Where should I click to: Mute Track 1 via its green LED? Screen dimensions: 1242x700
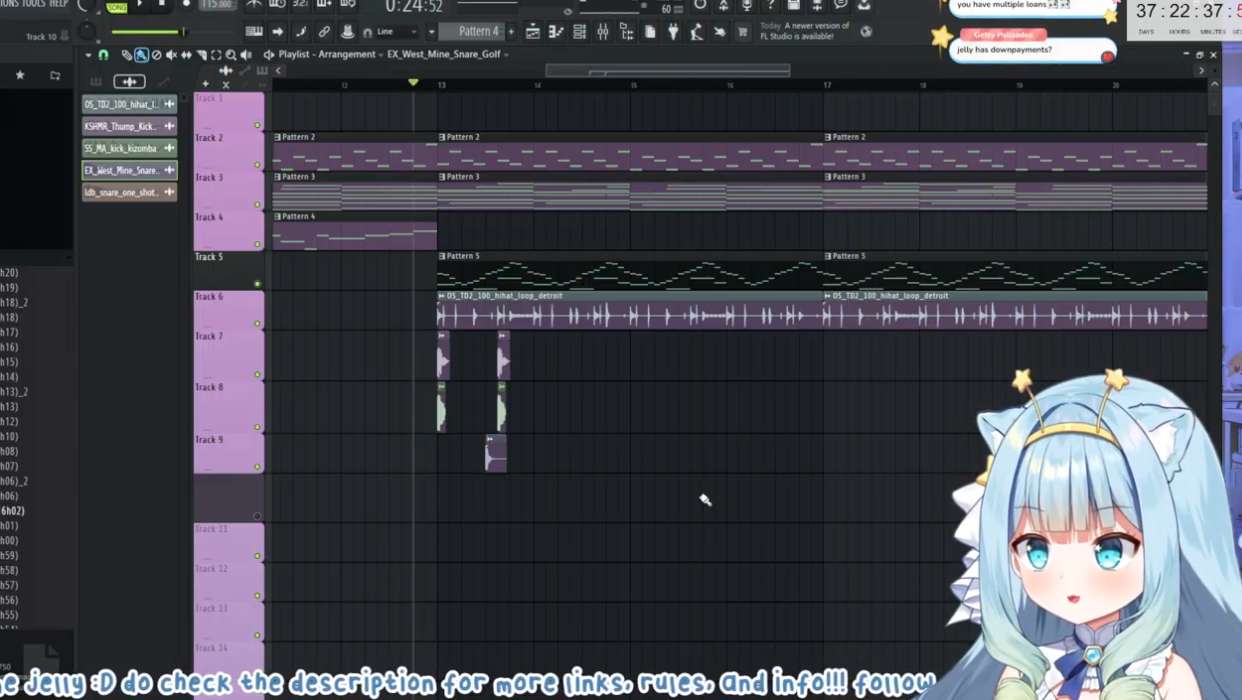point(257,125)
